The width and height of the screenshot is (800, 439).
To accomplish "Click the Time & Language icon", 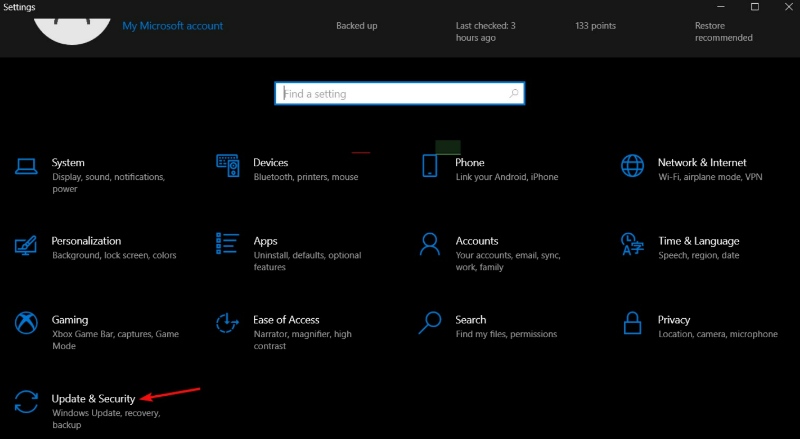I will [632, 244].
